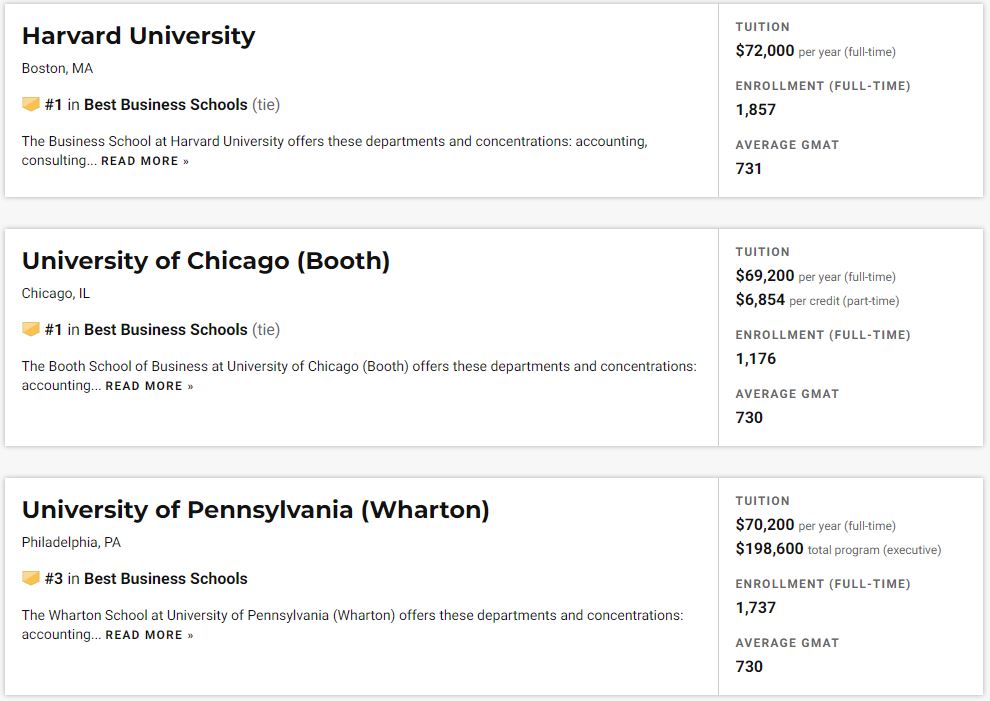The image size is (990, 701).
Task: Click Wharton's full-time enrollment value 1,737
Action: 756,608
